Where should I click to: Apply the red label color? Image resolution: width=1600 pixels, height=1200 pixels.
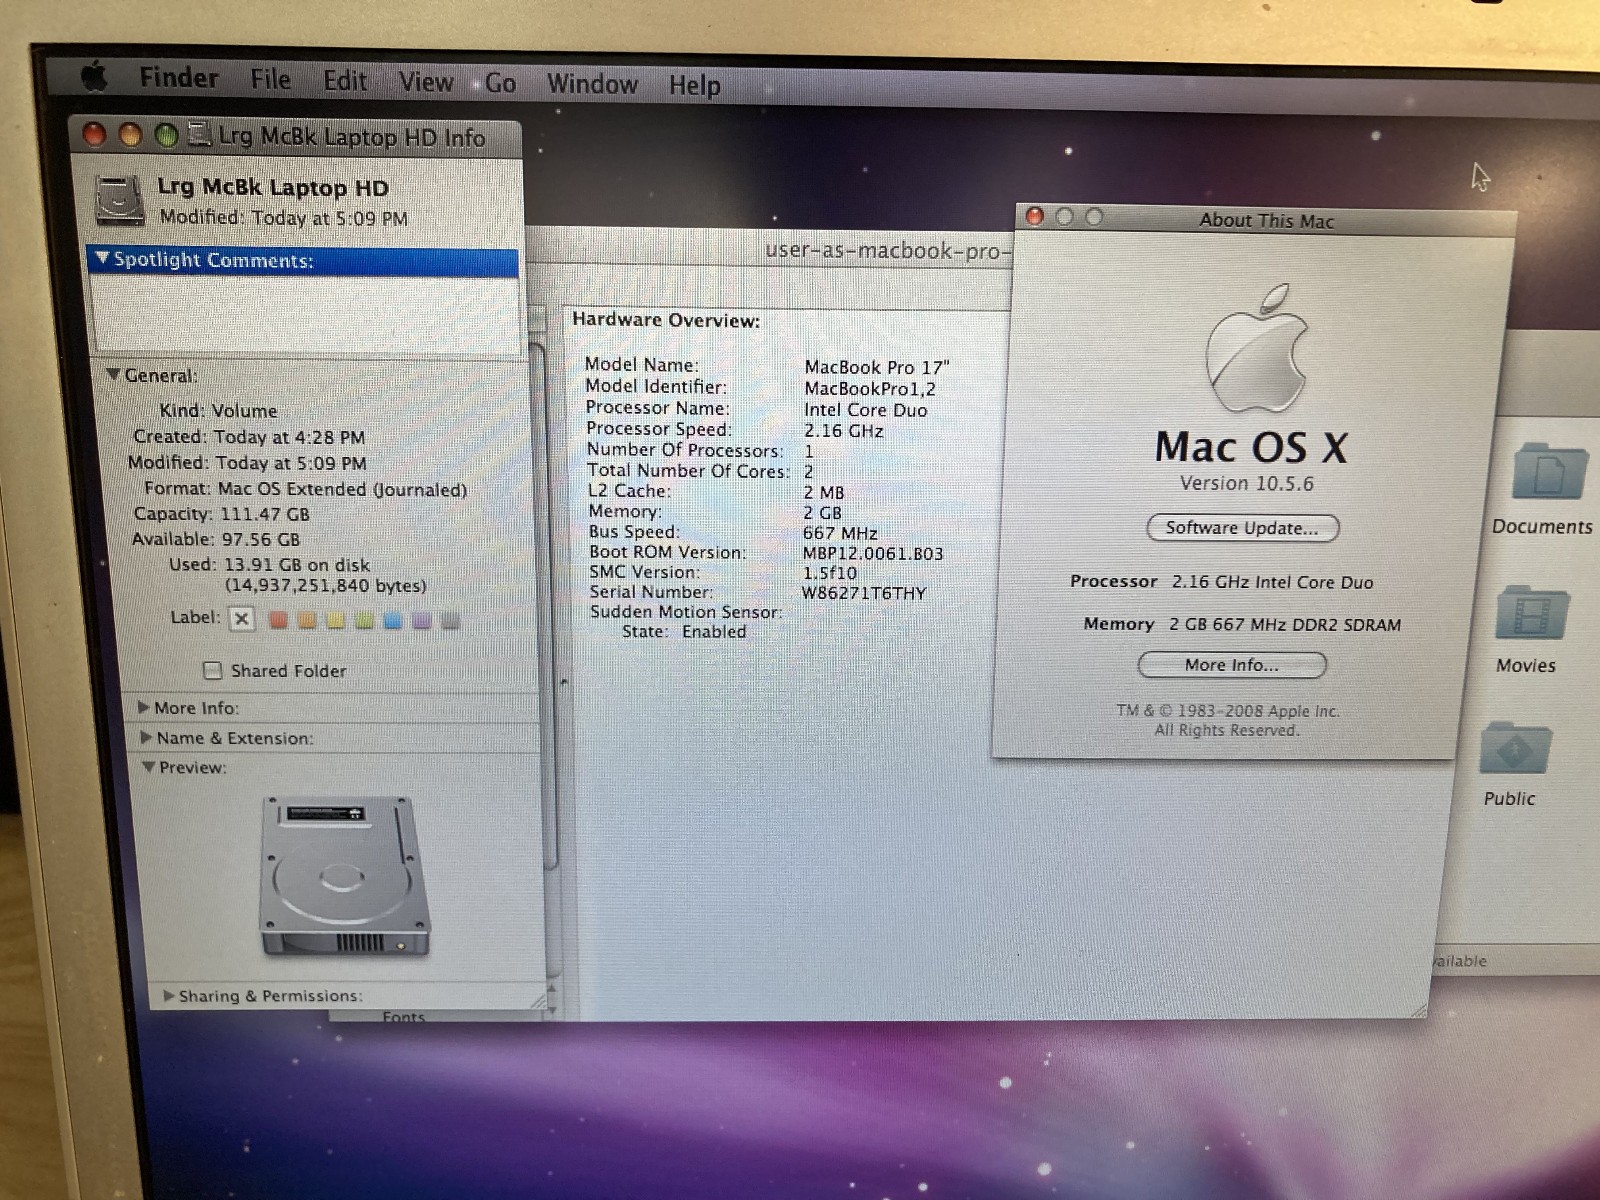[279, 620]
